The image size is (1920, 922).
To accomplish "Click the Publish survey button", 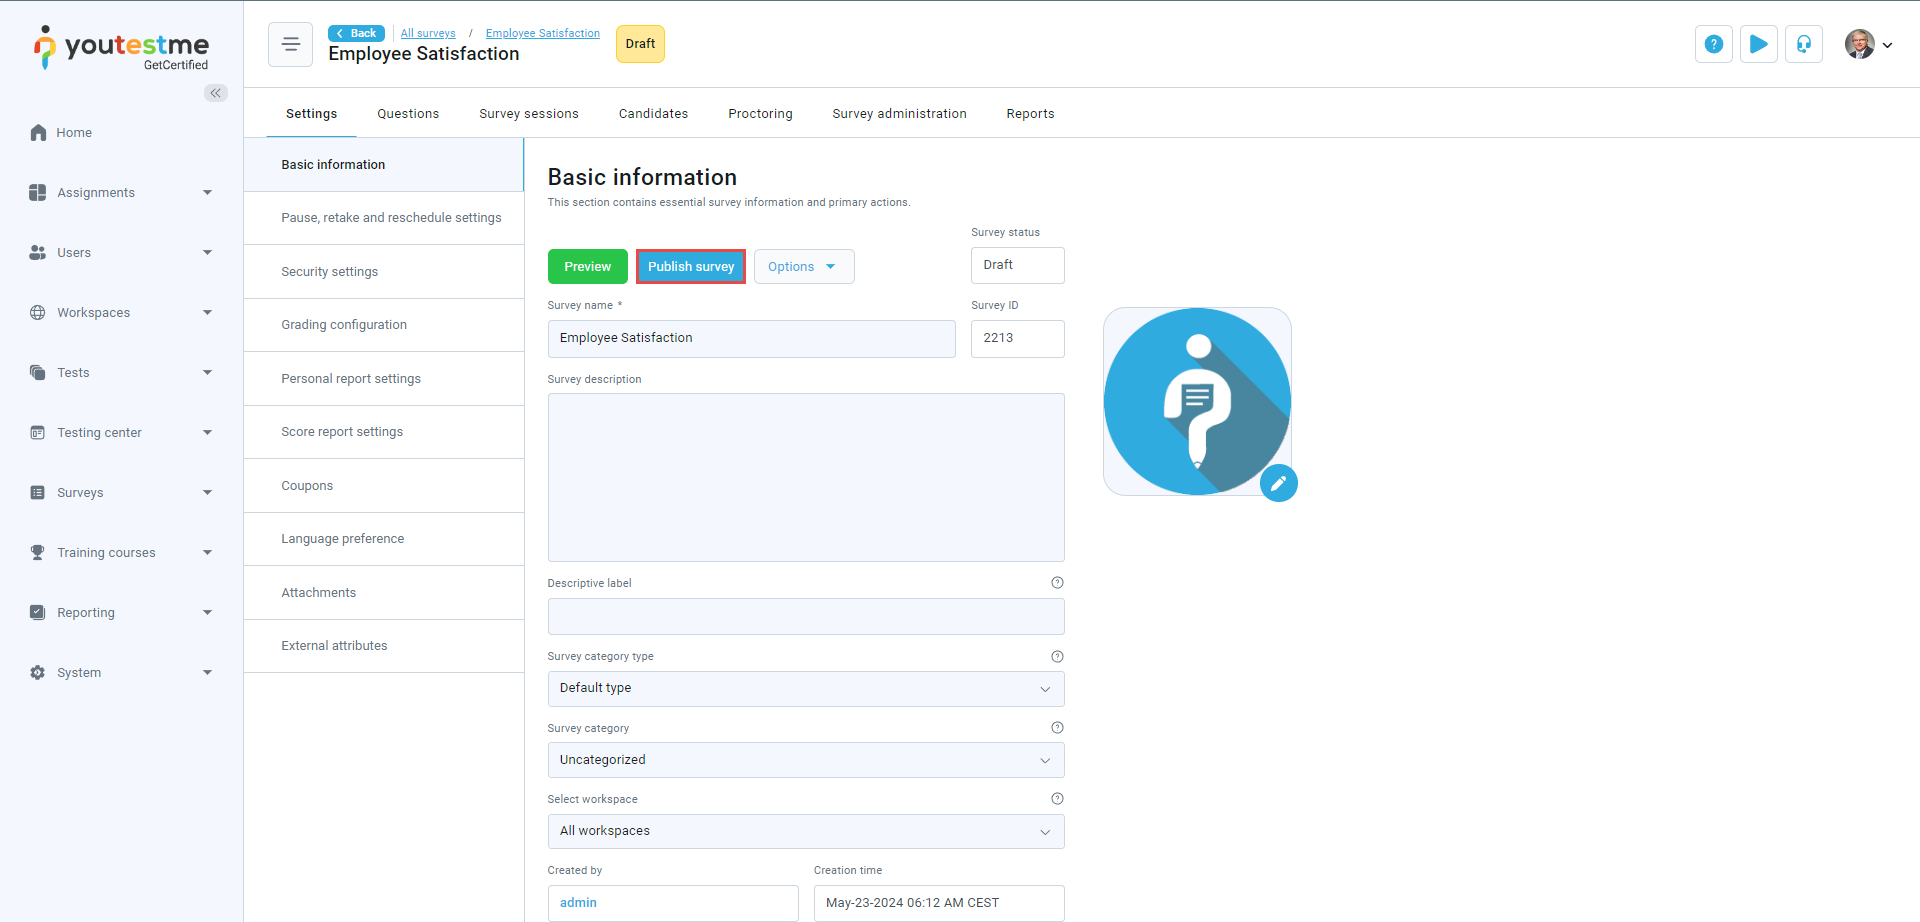I will [x=691, y=267].
